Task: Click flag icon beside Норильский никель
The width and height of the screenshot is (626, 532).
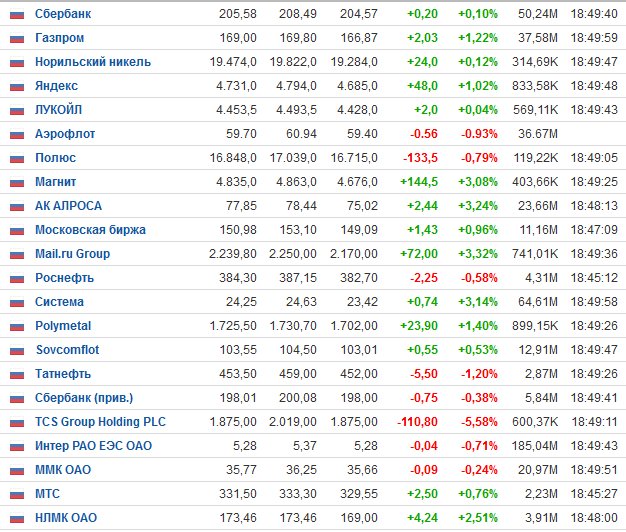Action: (x=17, y=63)
